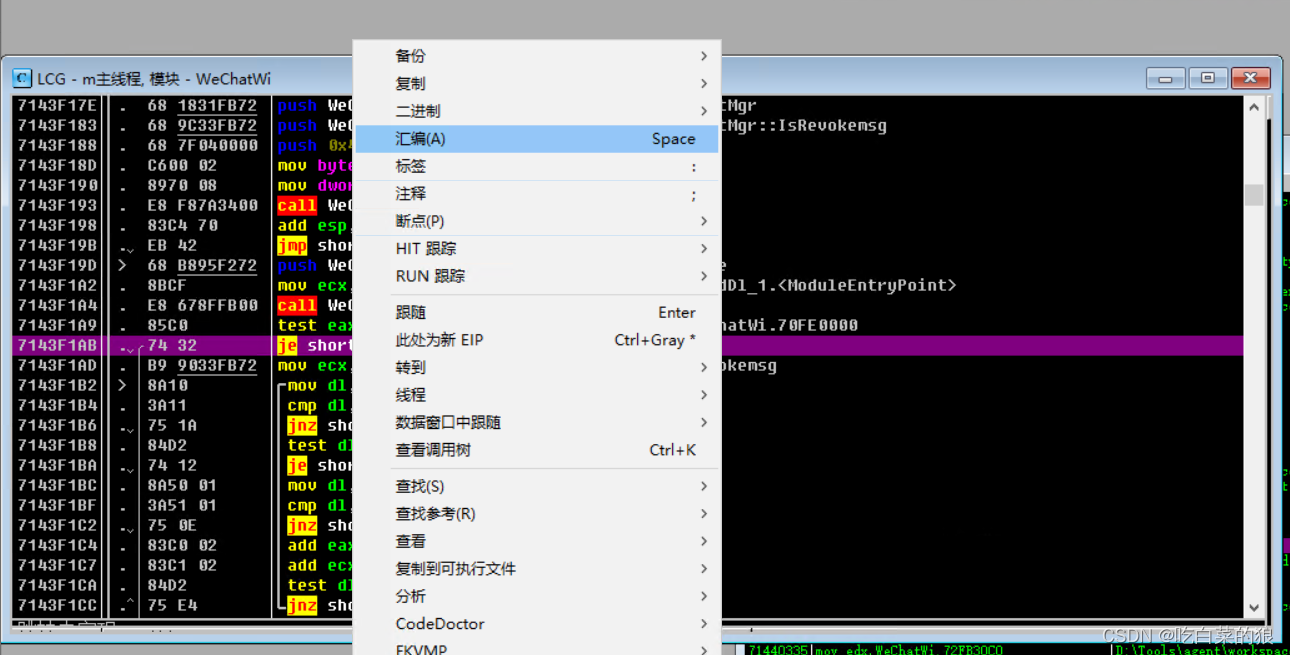Viewport: 1290px width, 655px height.
Task: Select address row 7143F1A2
Action: pyautogui.click(x=58, y=286)
